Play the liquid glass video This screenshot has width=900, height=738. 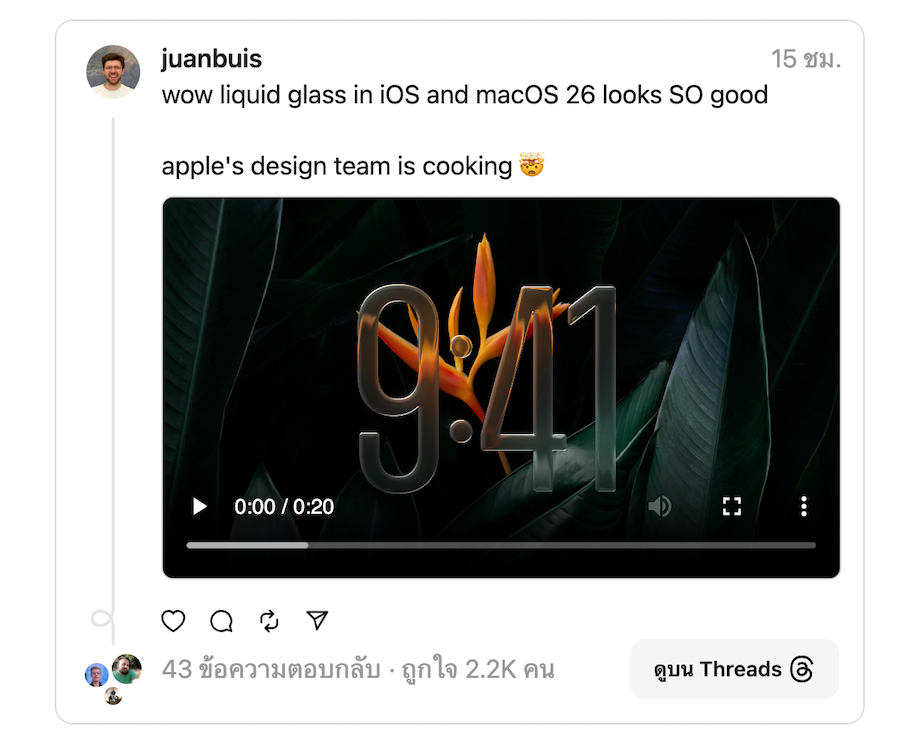tap(200, 507)
